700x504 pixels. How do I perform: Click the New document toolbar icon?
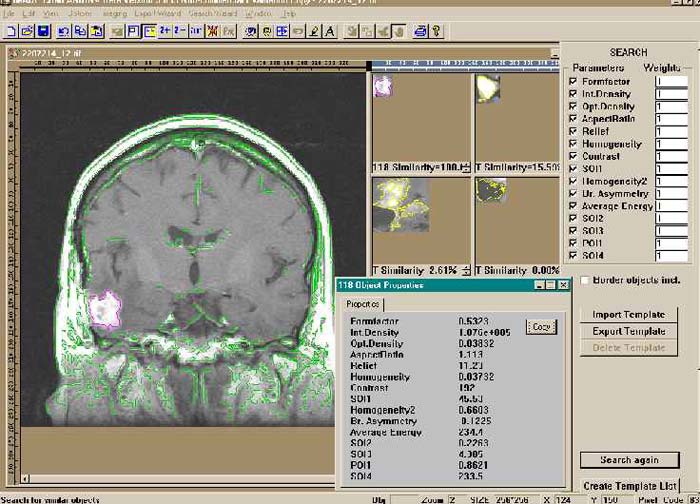pyautogui.click(x=12, y=31)
